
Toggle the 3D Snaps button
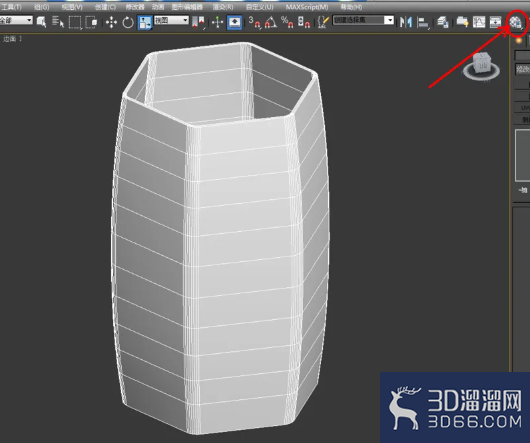pyautogui.click(x=255, y=22)
